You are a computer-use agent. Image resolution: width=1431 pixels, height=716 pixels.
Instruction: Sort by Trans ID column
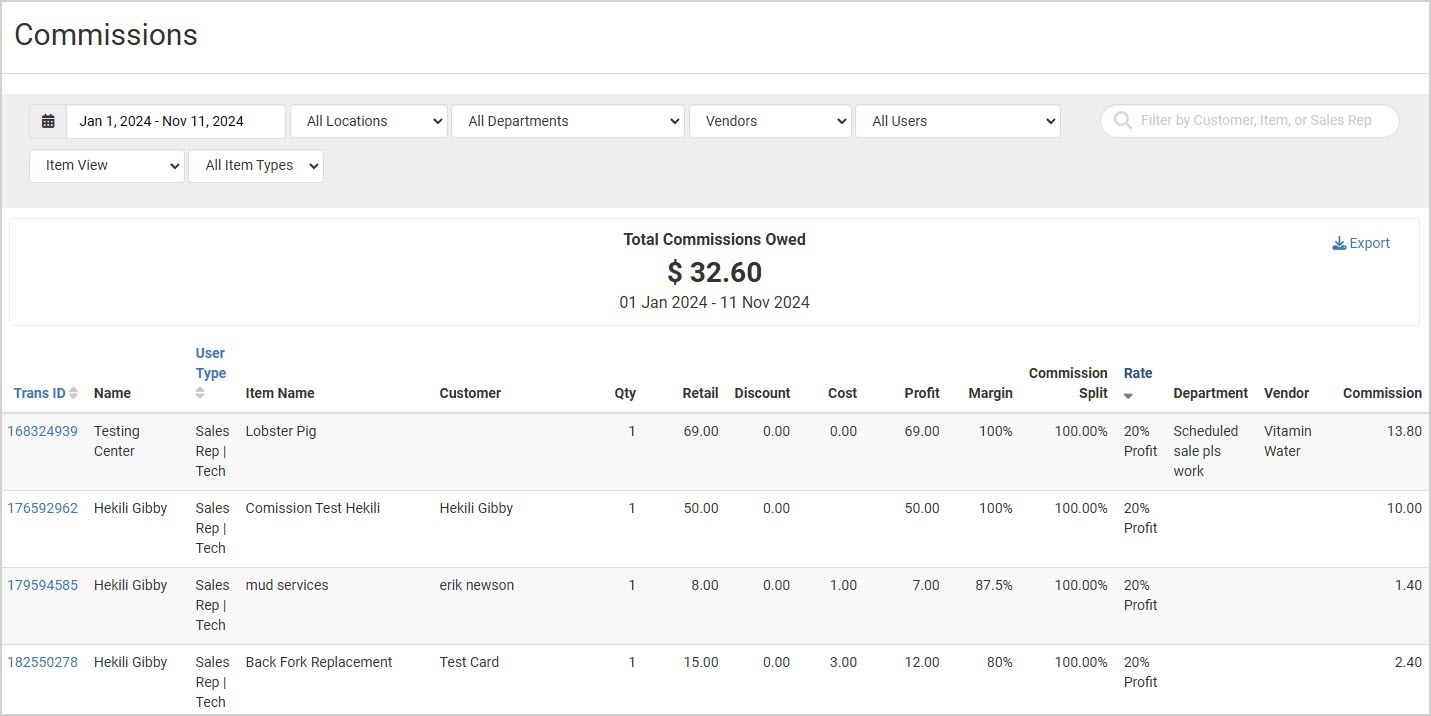pyautogui.click(x=40, y=393)
